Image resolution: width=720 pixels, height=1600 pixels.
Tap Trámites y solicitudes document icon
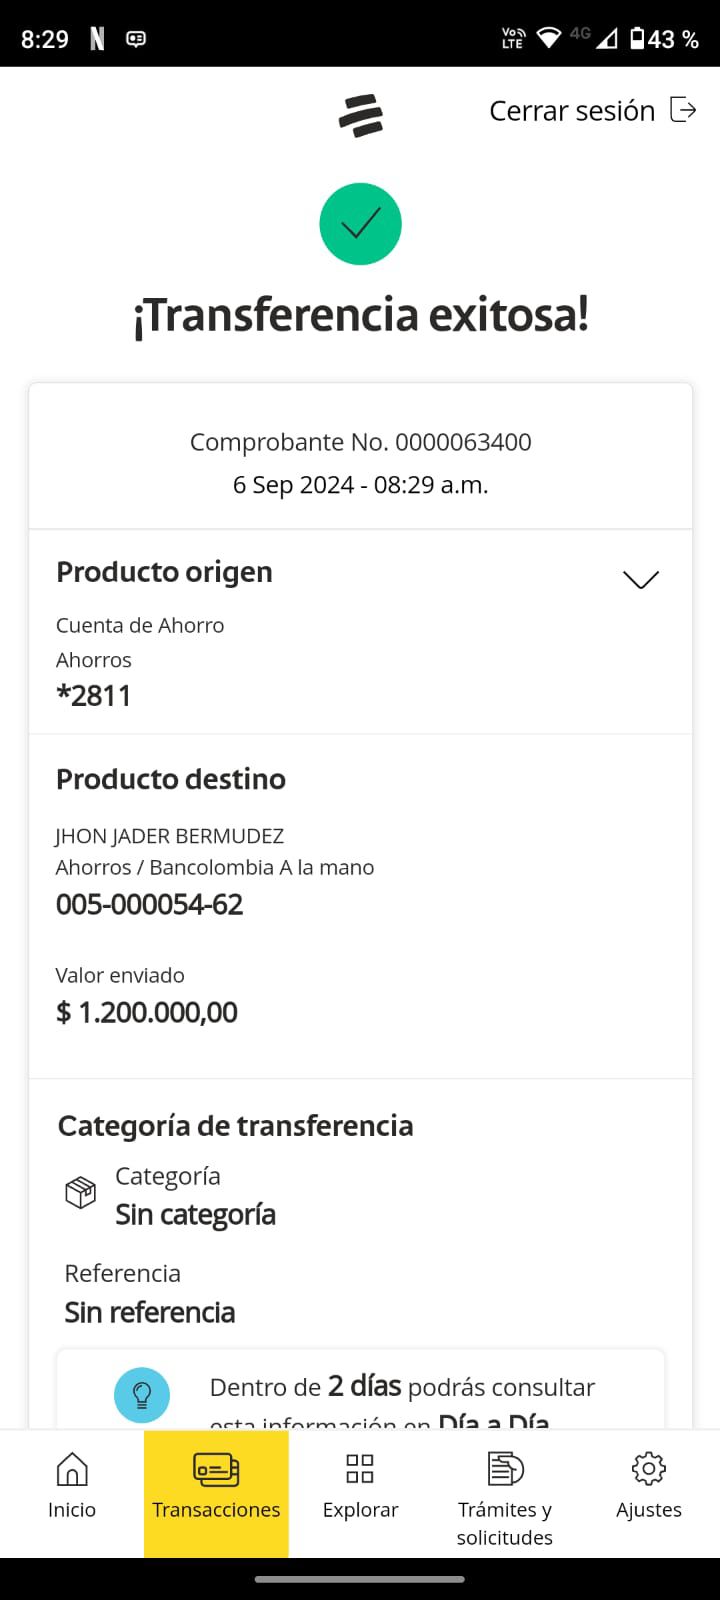pos(505,1469)
